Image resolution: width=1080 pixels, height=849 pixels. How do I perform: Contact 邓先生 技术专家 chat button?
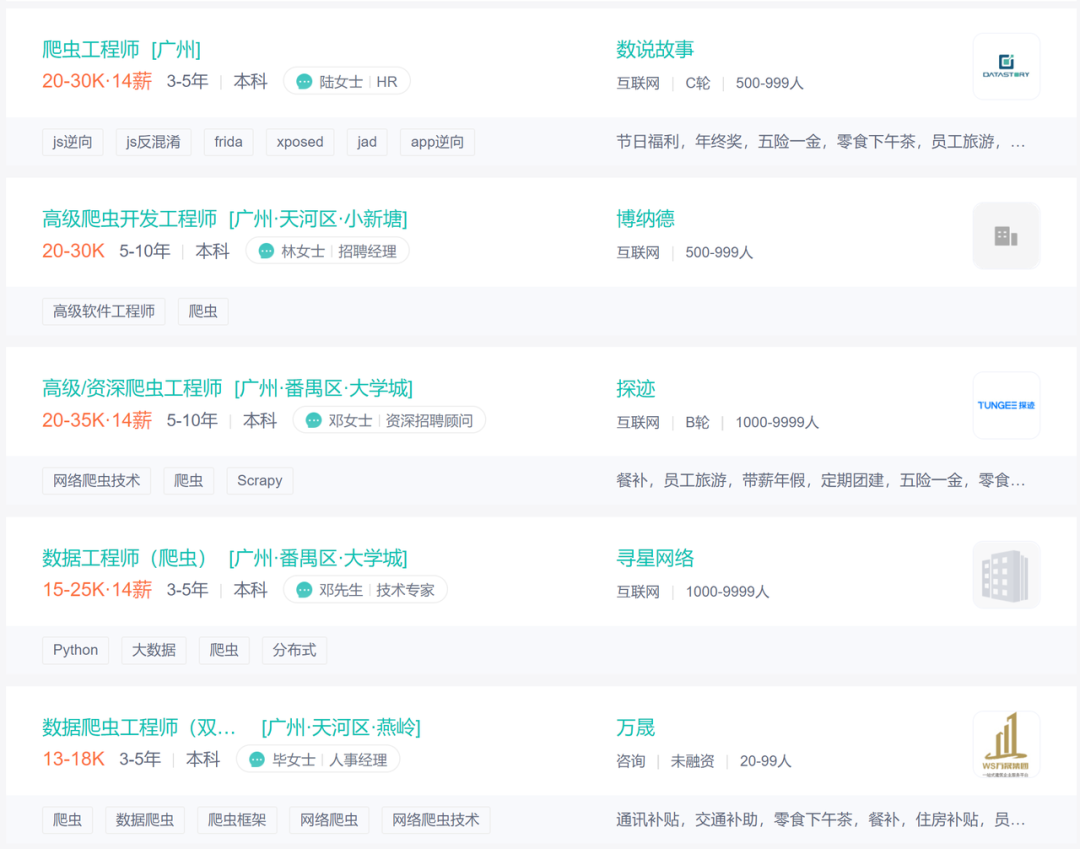(x=365, y=589)
